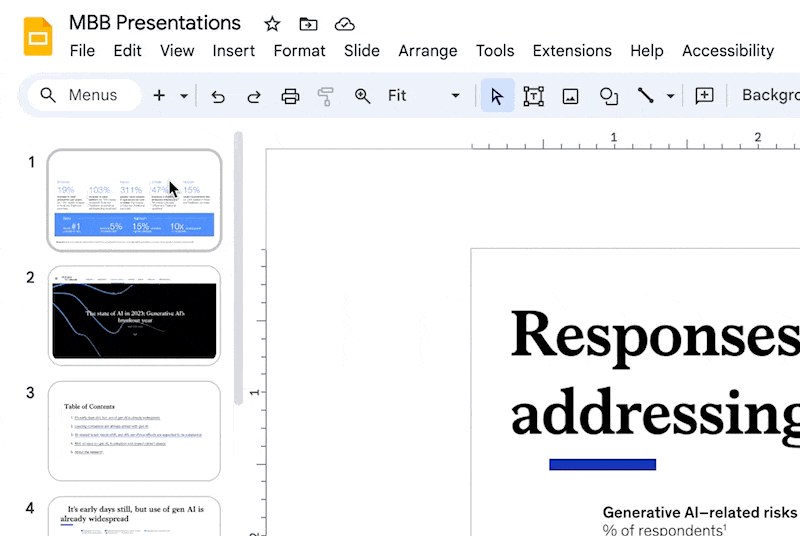Expand the line type dropdown arrow

[x=670, y=96]
